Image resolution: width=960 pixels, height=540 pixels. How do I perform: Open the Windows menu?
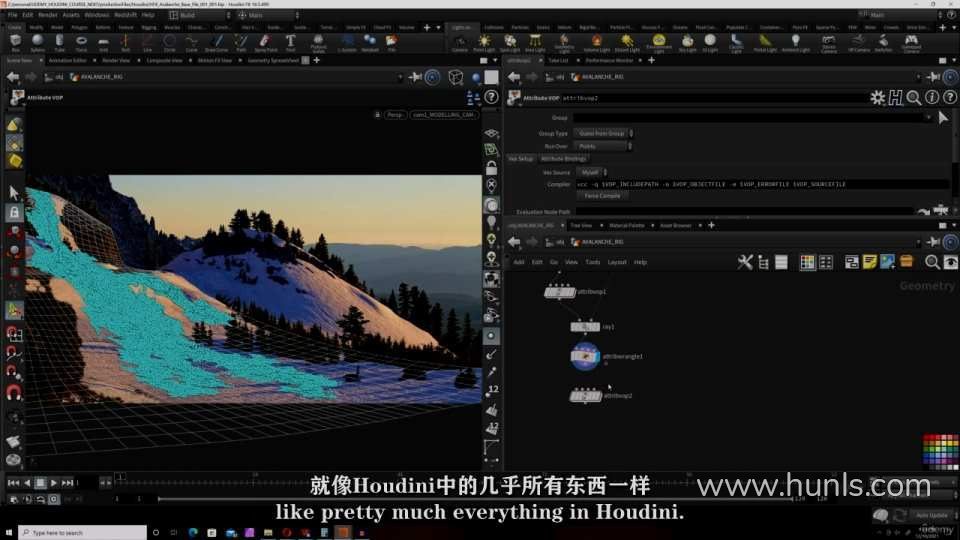tap(97, 15)
